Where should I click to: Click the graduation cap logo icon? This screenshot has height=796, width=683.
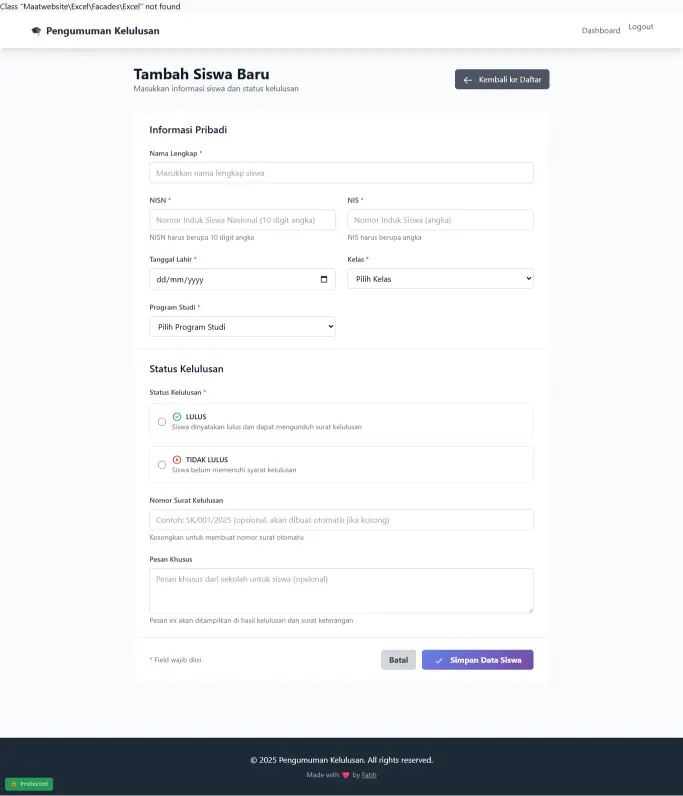(37, 31)
